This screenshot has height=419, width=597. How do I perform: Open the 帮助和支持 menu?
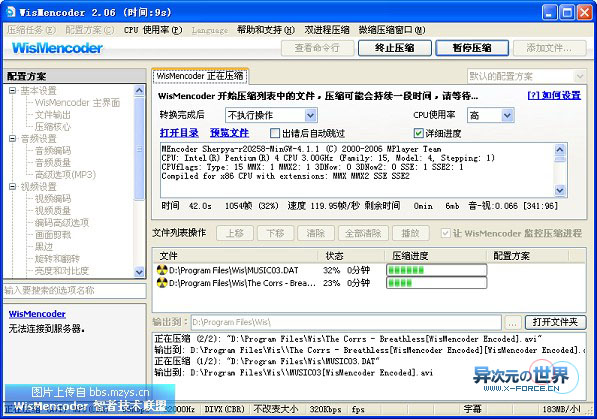point(266,30)
